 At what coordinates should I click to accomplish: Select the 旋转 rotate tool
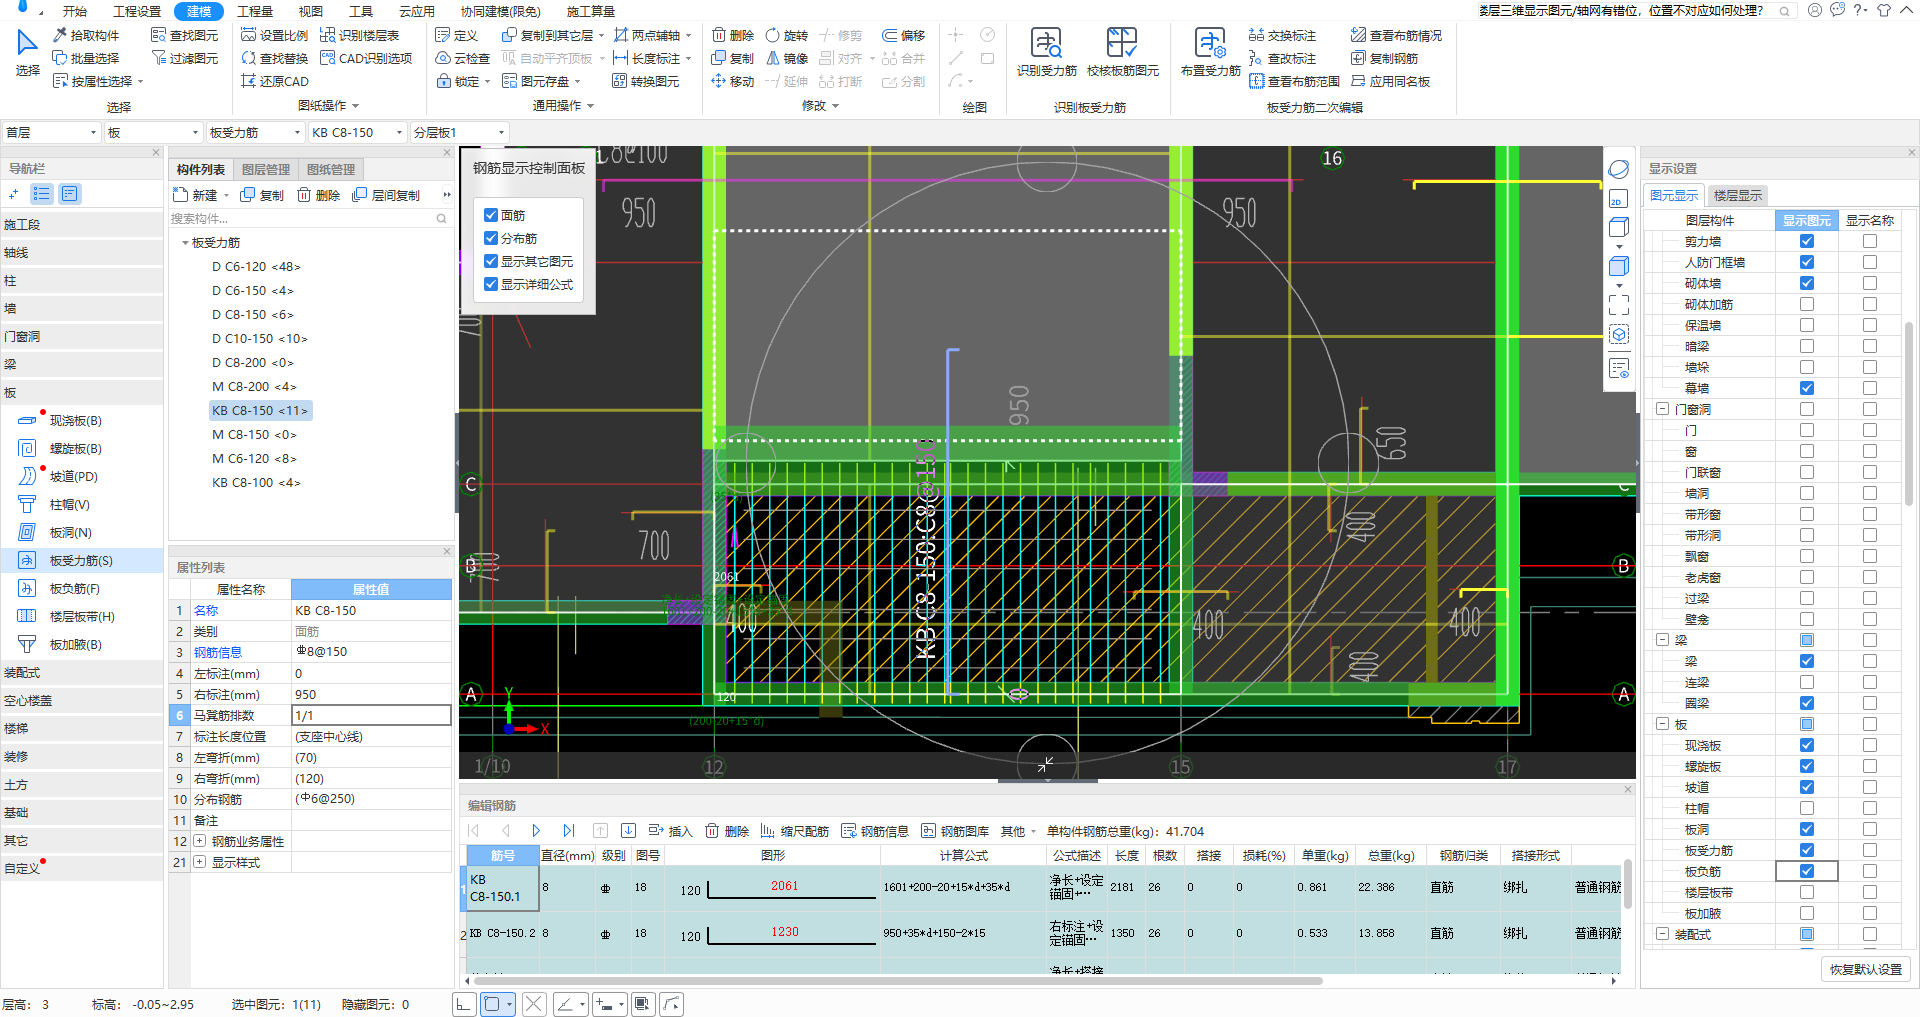pyautogui.click(x=787, y=35)
